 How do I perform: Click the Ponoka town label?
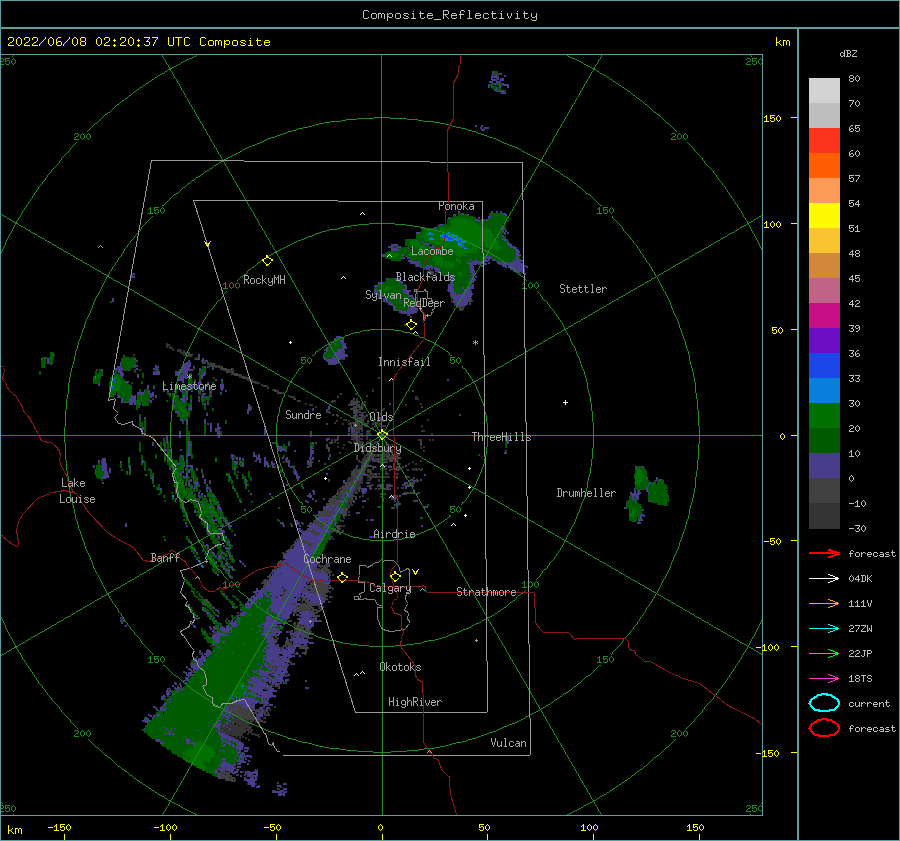[456, 206]
